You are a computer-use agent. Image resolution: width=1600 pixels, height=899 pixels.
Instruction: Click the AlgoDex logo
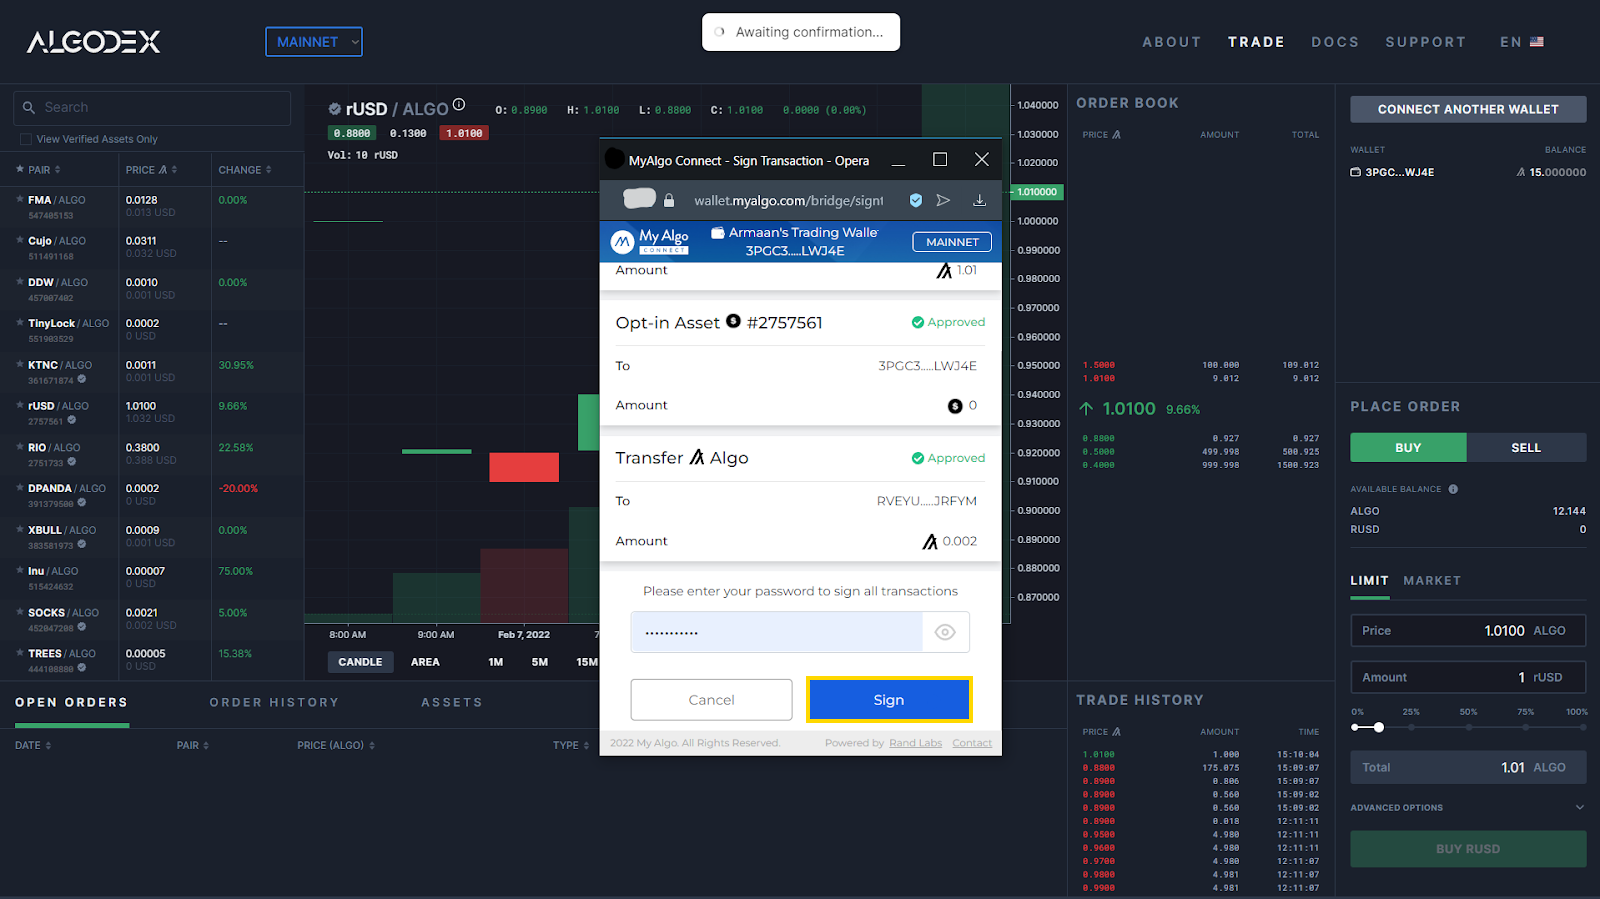click(x=93, y=42)
